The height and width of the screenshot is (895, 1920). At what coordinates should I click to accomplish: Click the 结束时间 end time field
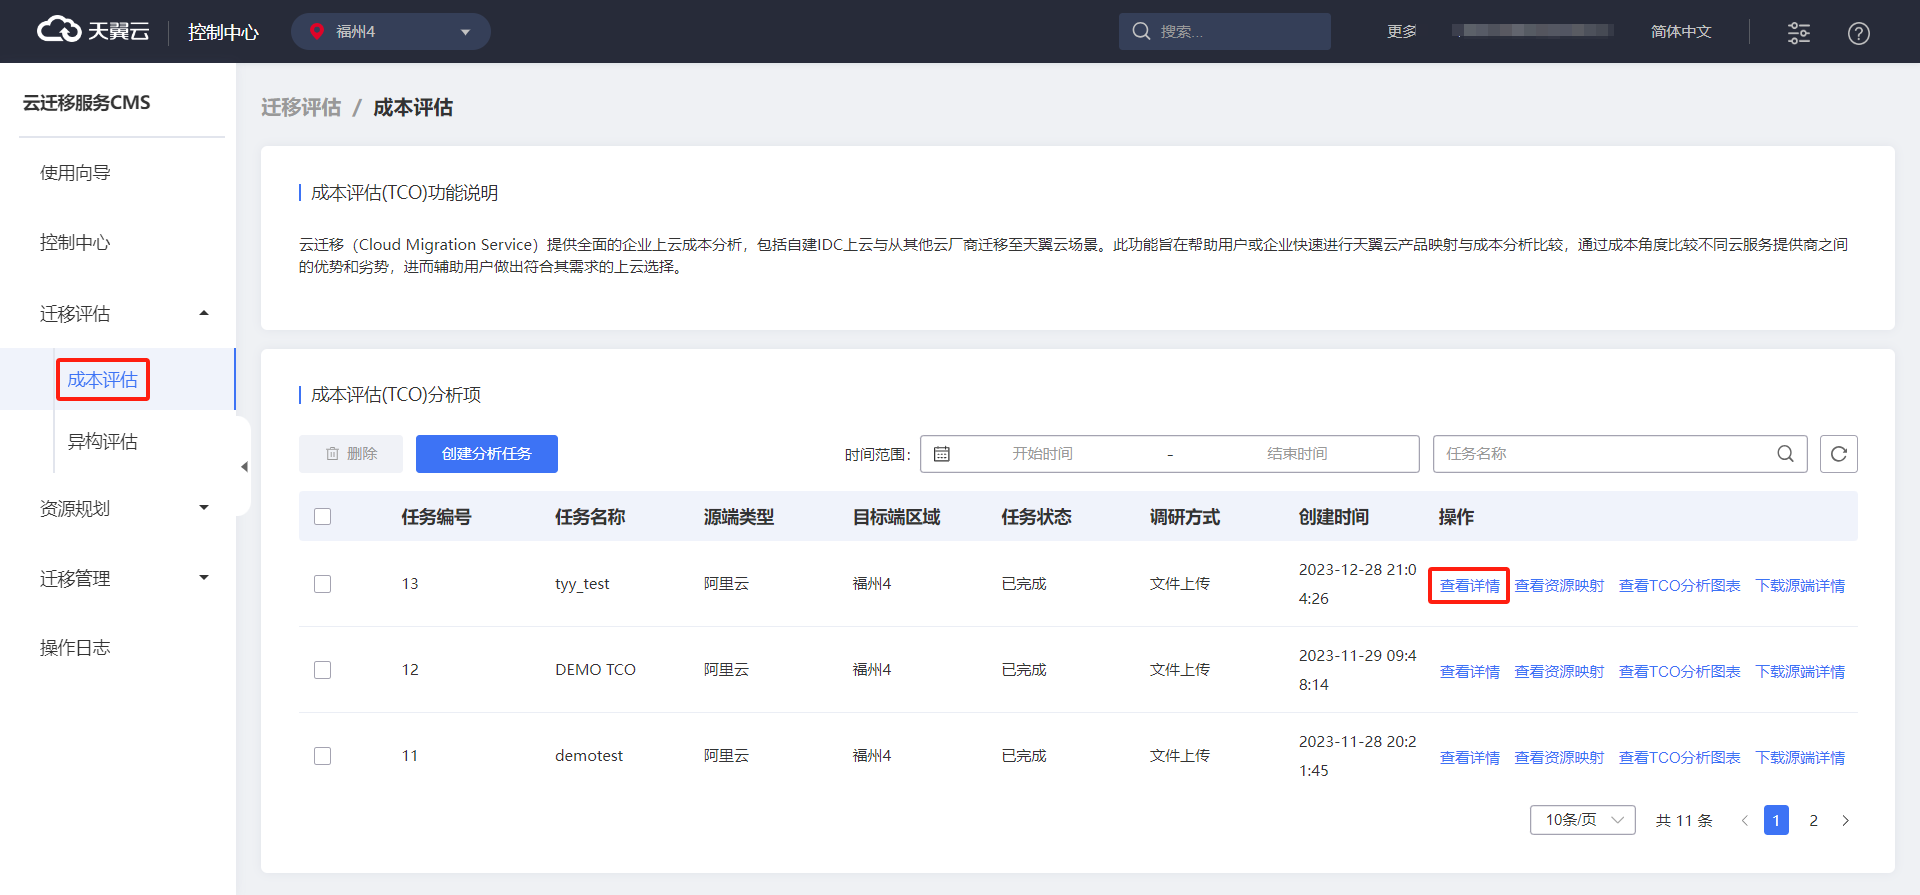1297,454
